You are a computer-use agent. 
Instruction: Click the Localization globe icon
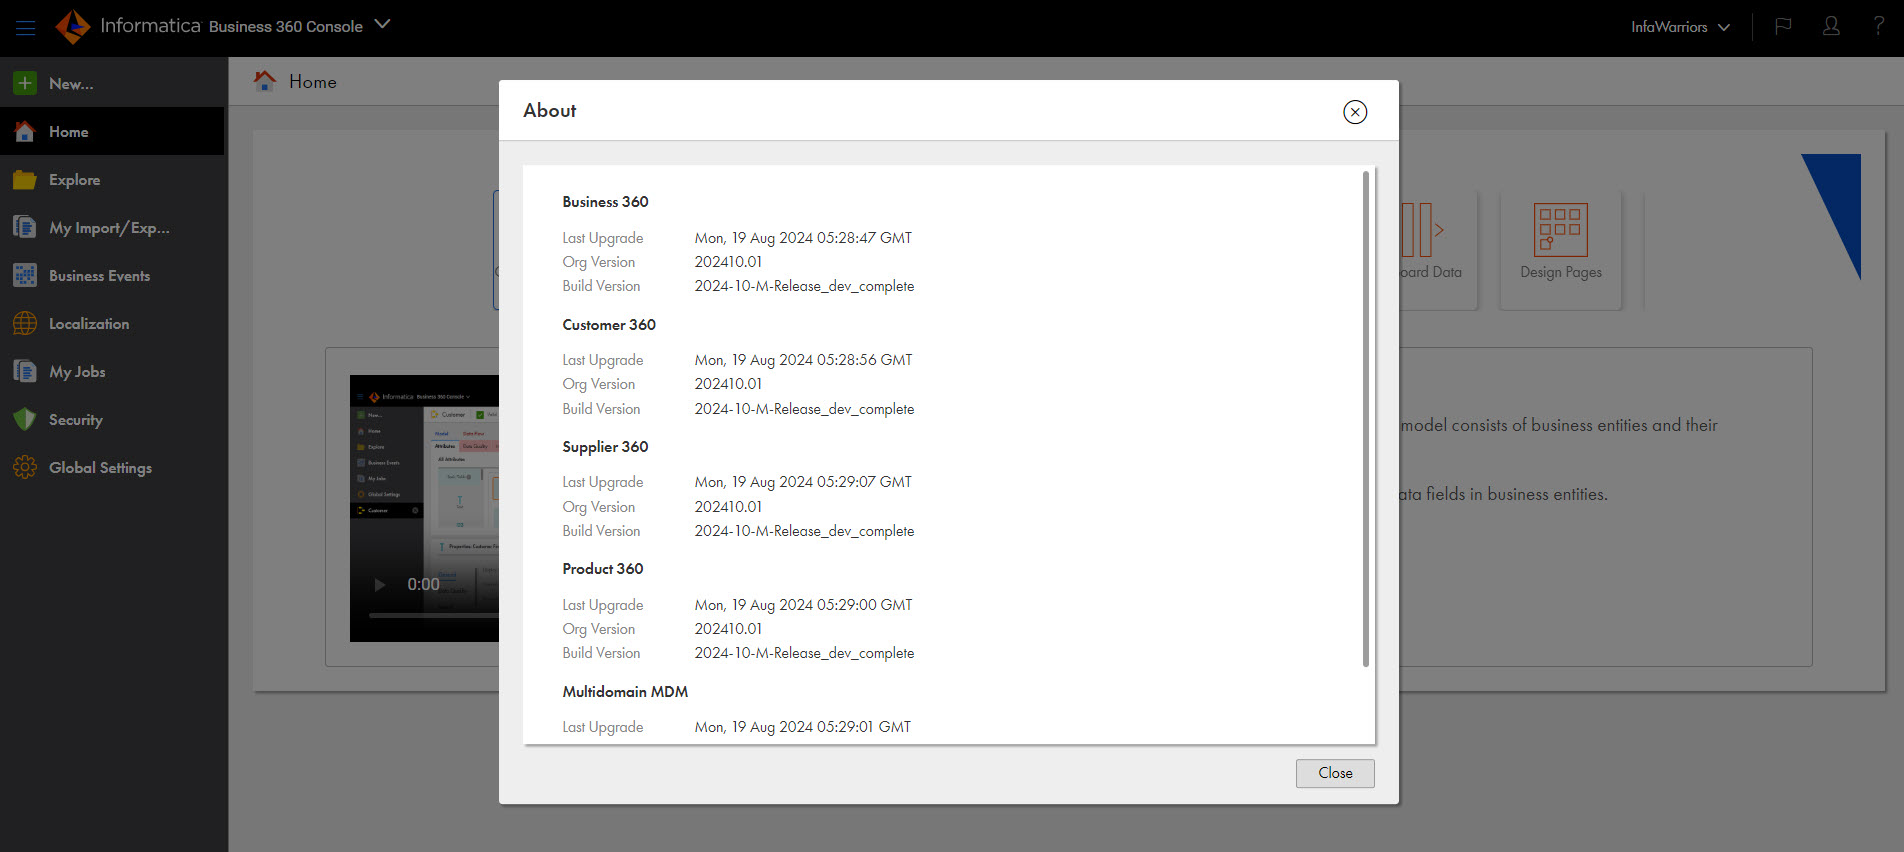click(x=25, y=323)
